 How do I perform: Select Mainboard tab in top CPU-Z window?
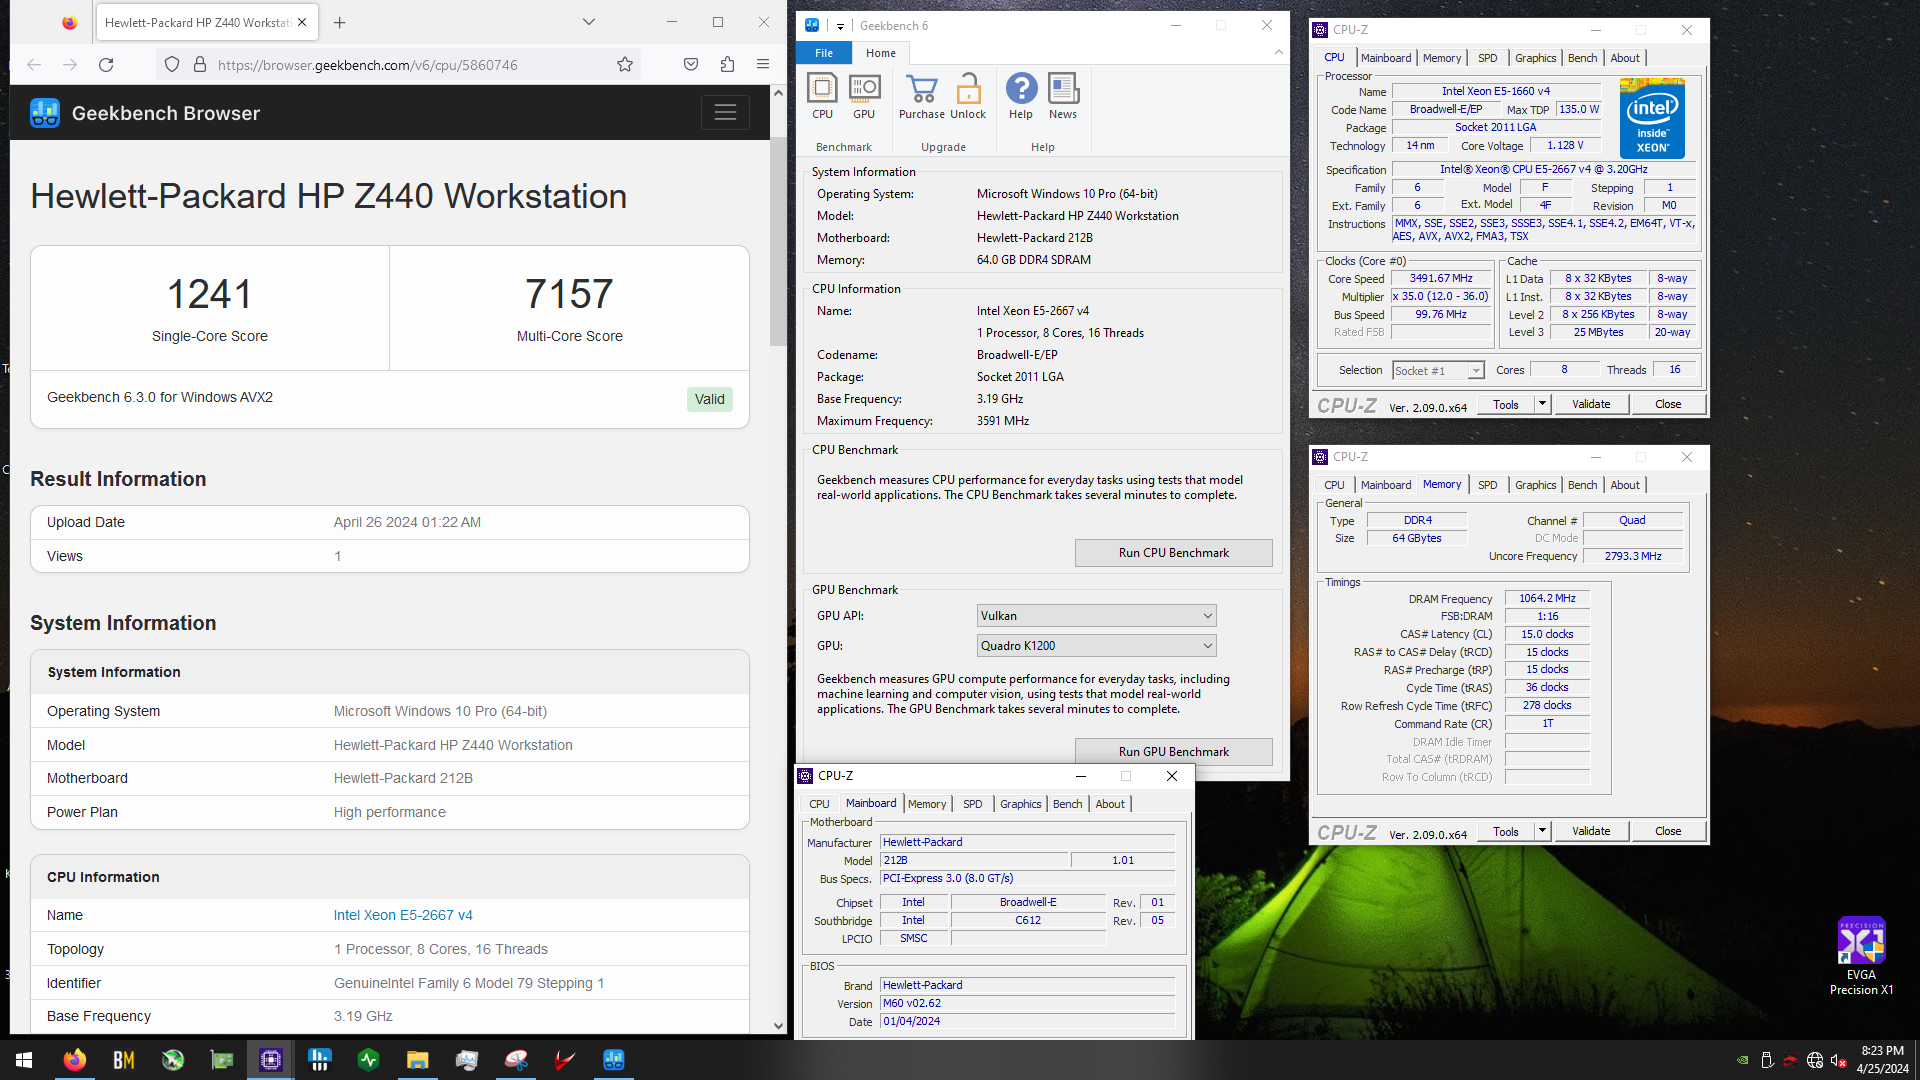[x=1386, y=58]
